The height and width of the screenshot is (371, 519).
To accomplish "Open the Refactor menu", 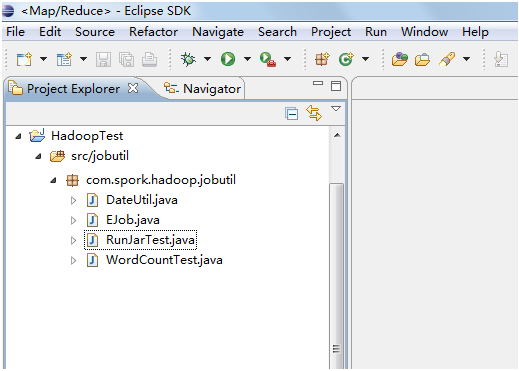I will [x=153, y=32].
